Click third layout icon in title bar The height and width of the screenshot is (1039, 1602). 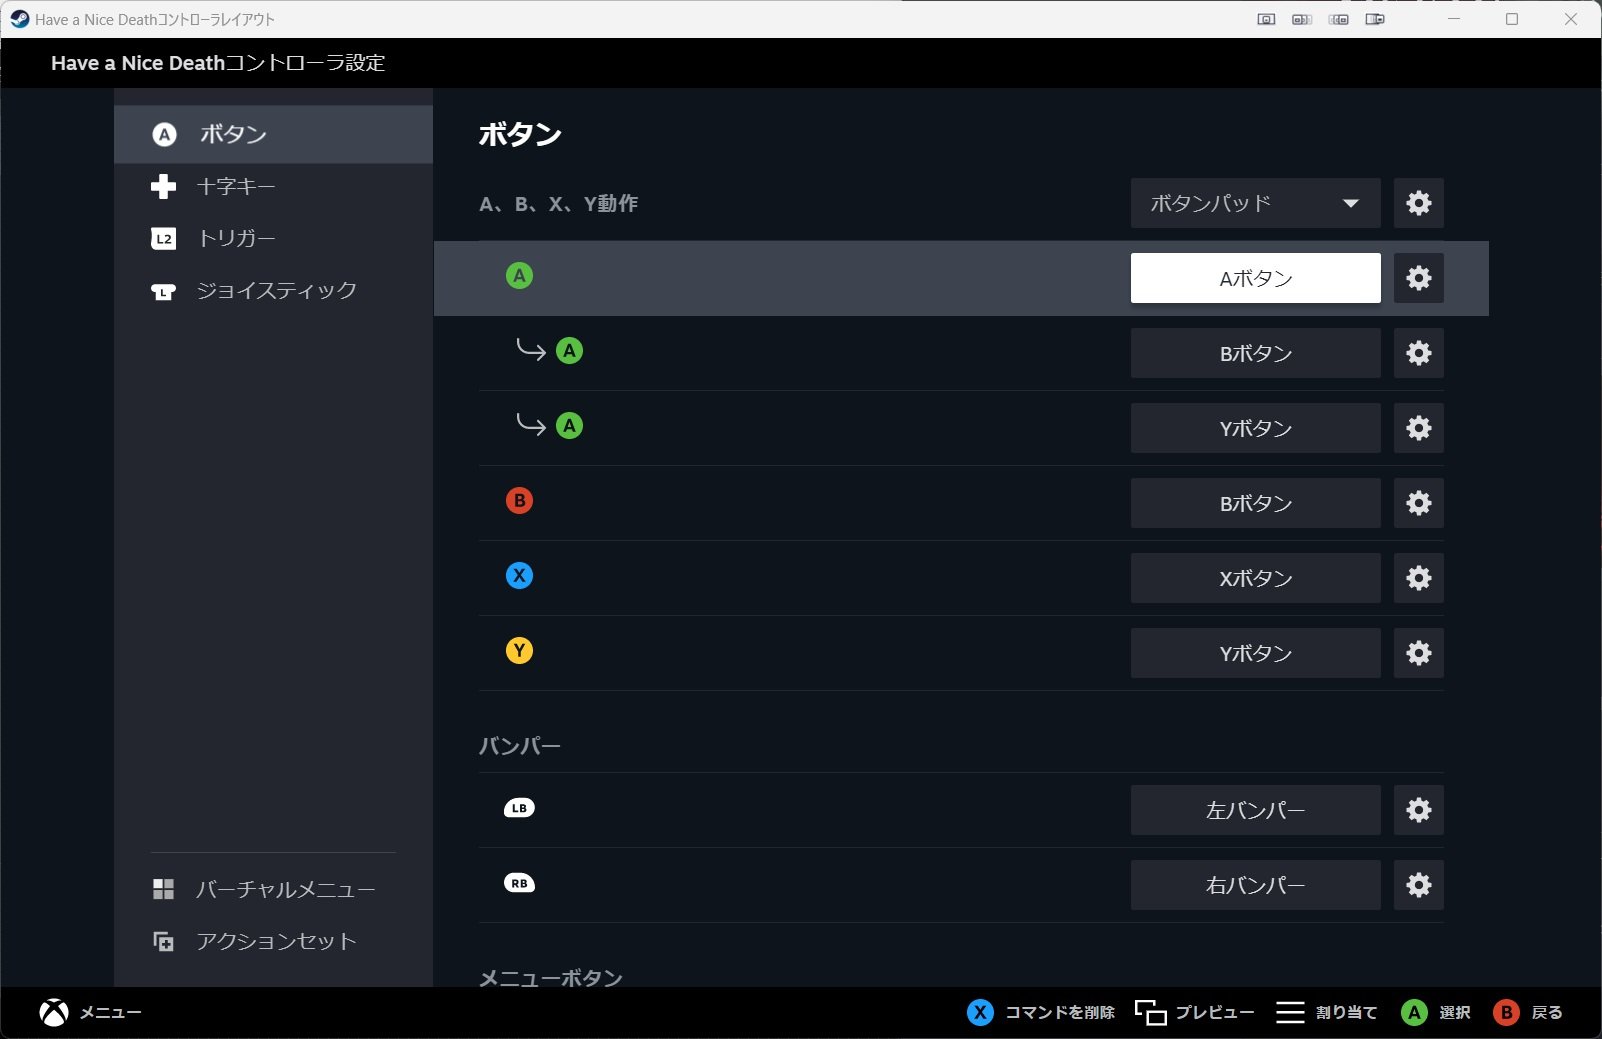pyautogui.click(x=1339, y=19)
